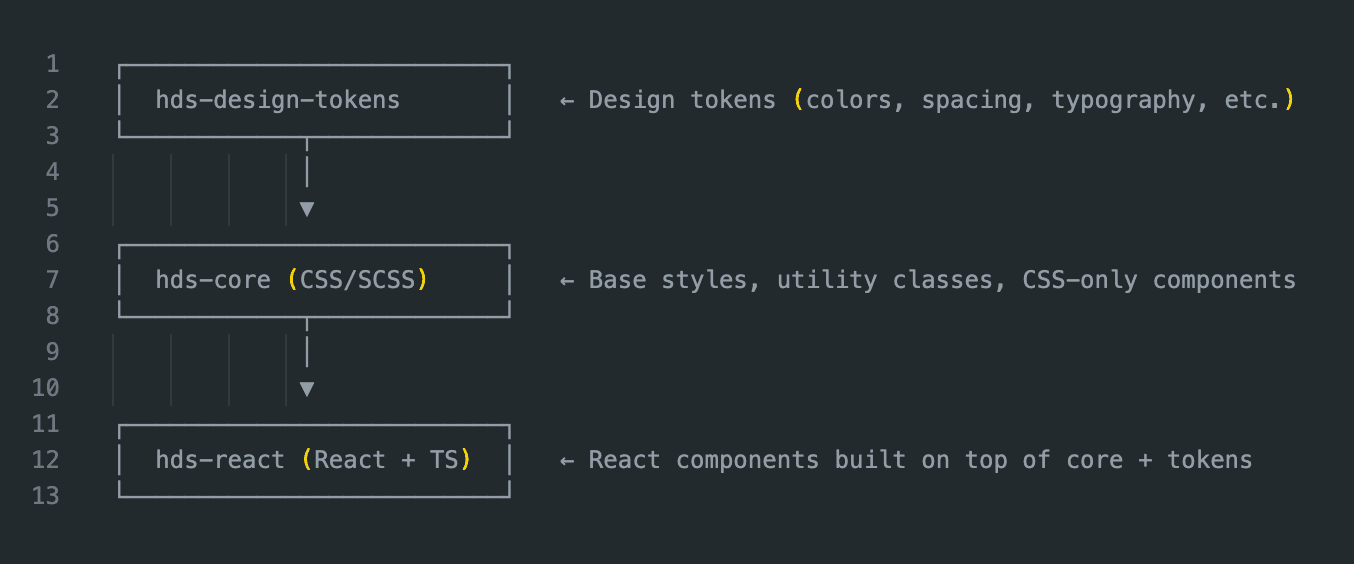Click line number 1 in the gutter

(x=53, y=64)
